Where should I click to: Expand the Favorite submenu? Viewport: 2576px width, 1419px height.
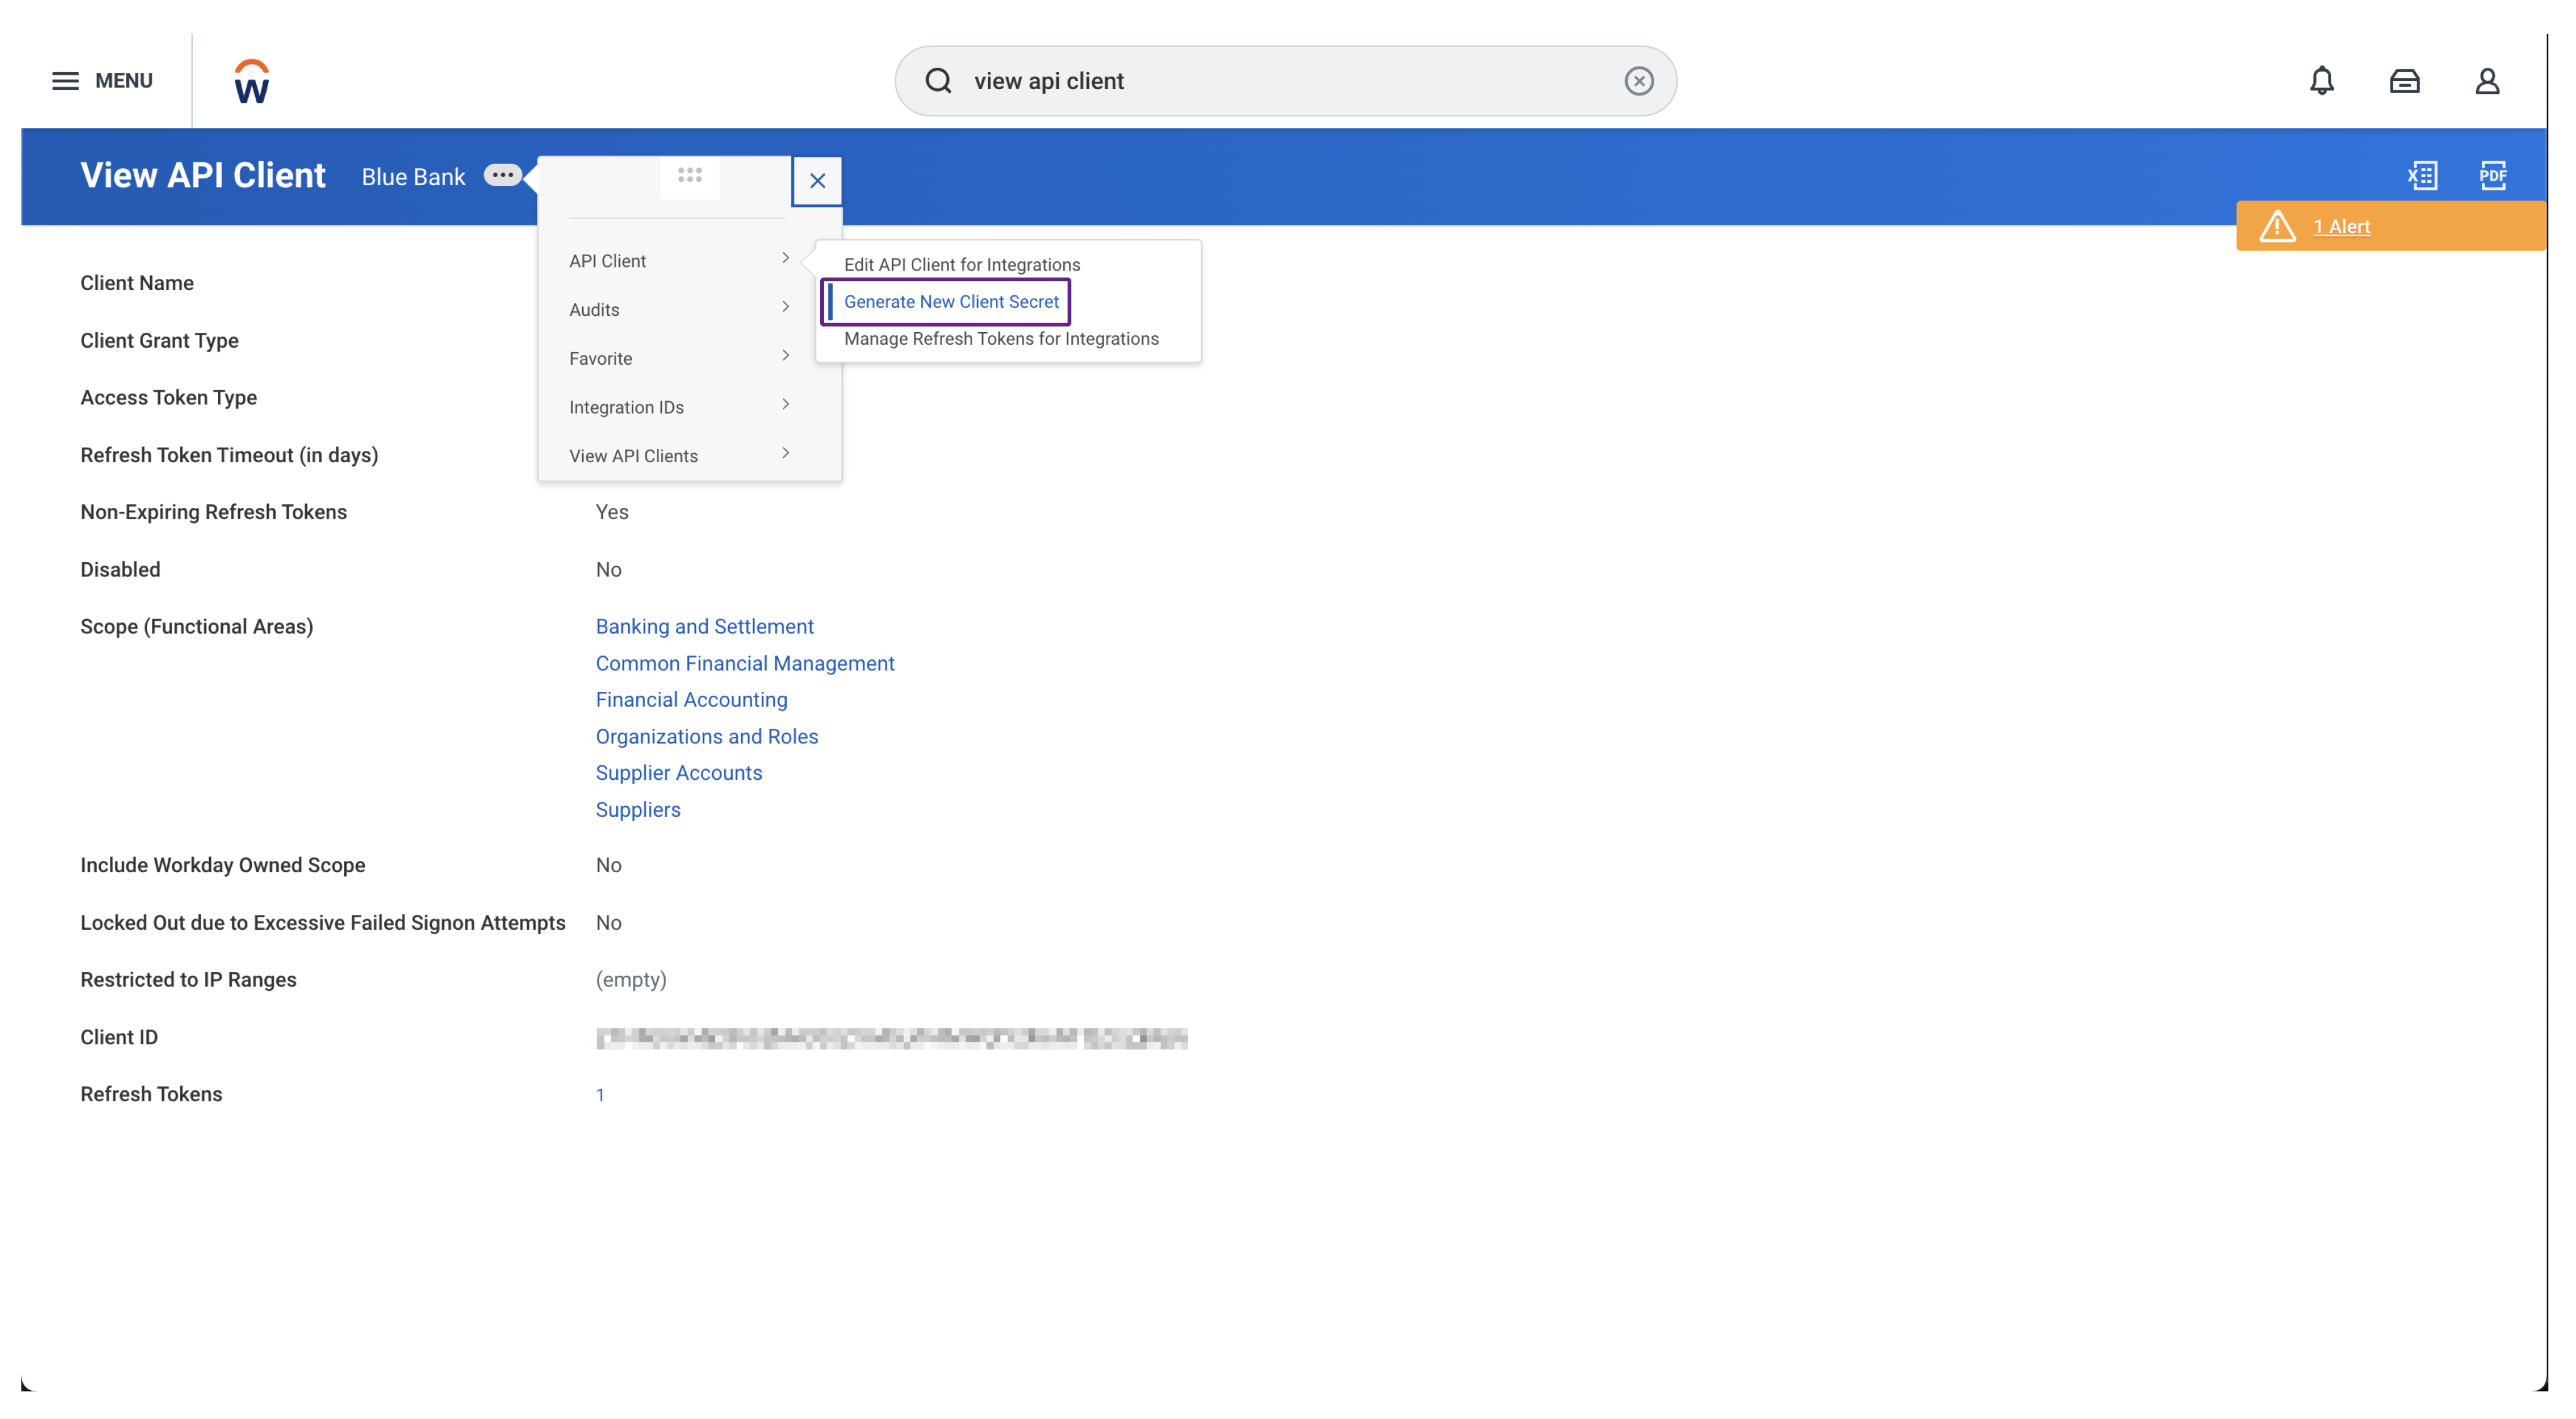tap(600, 357)
